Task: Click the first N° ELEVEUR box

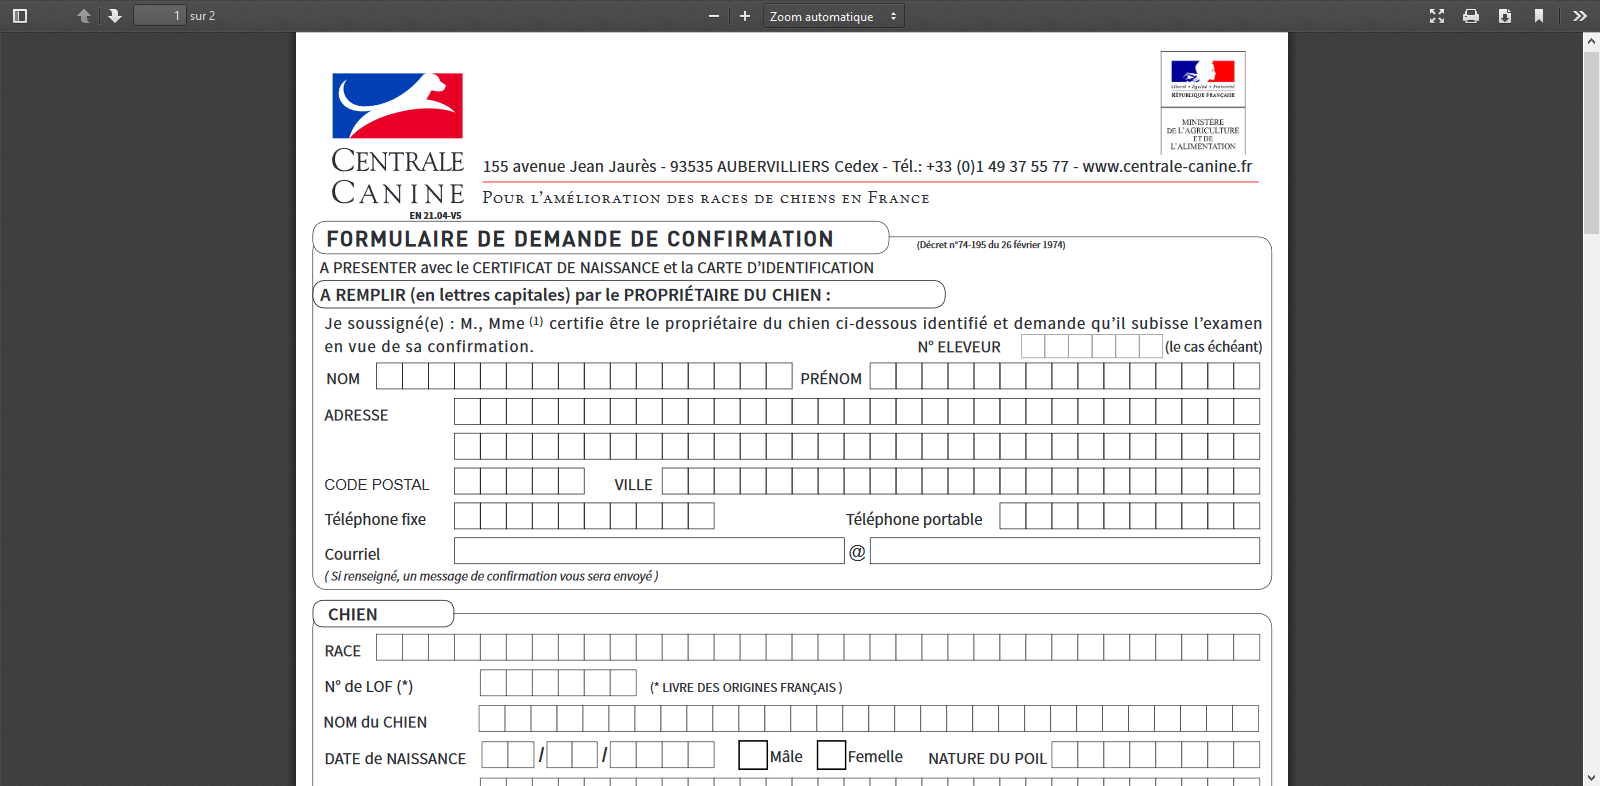Action: pos(1033,346)
